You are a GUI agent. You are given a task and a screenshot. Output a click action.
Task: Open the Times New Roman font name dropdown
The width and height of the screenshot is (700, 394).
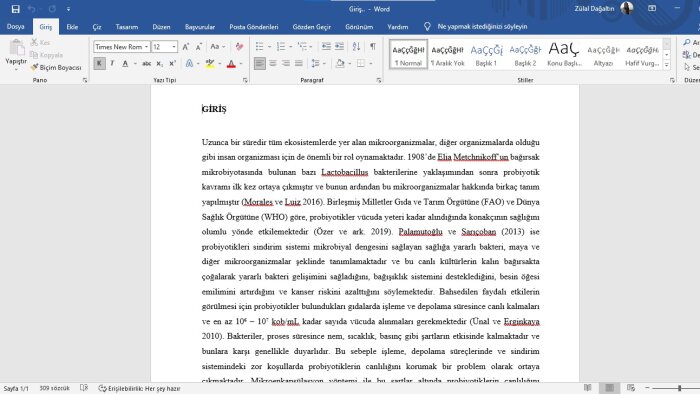146,47
